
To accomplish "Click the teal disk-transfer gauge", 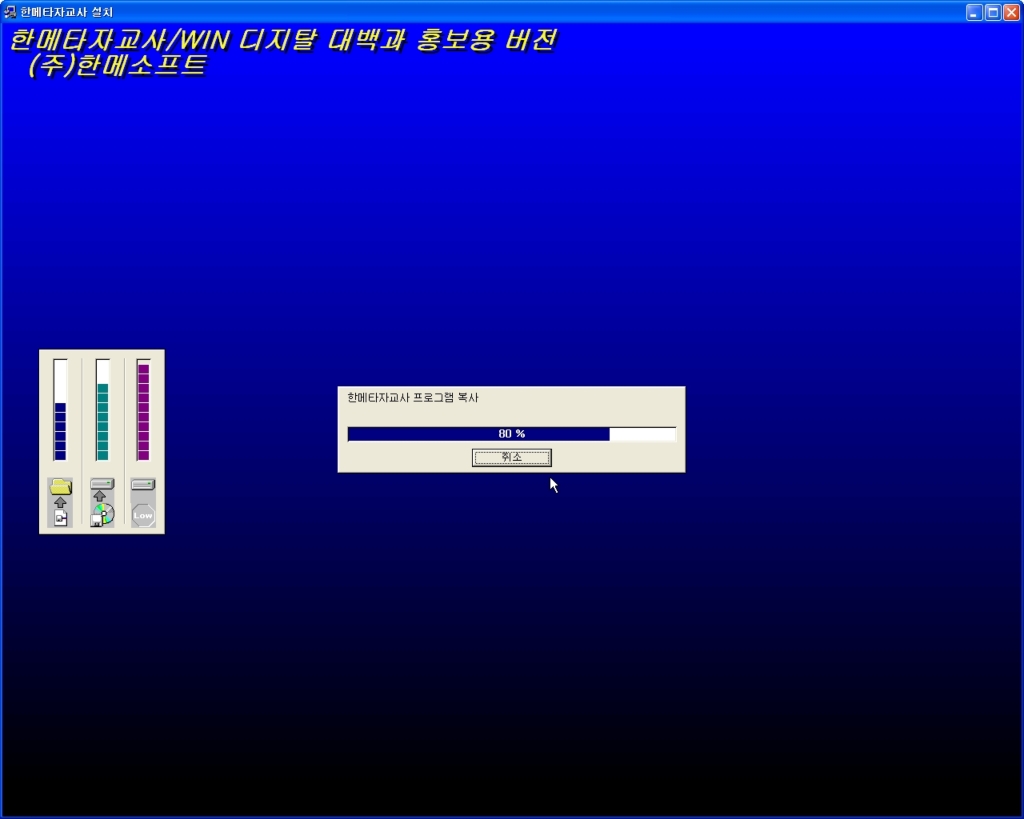I will 103,410.
